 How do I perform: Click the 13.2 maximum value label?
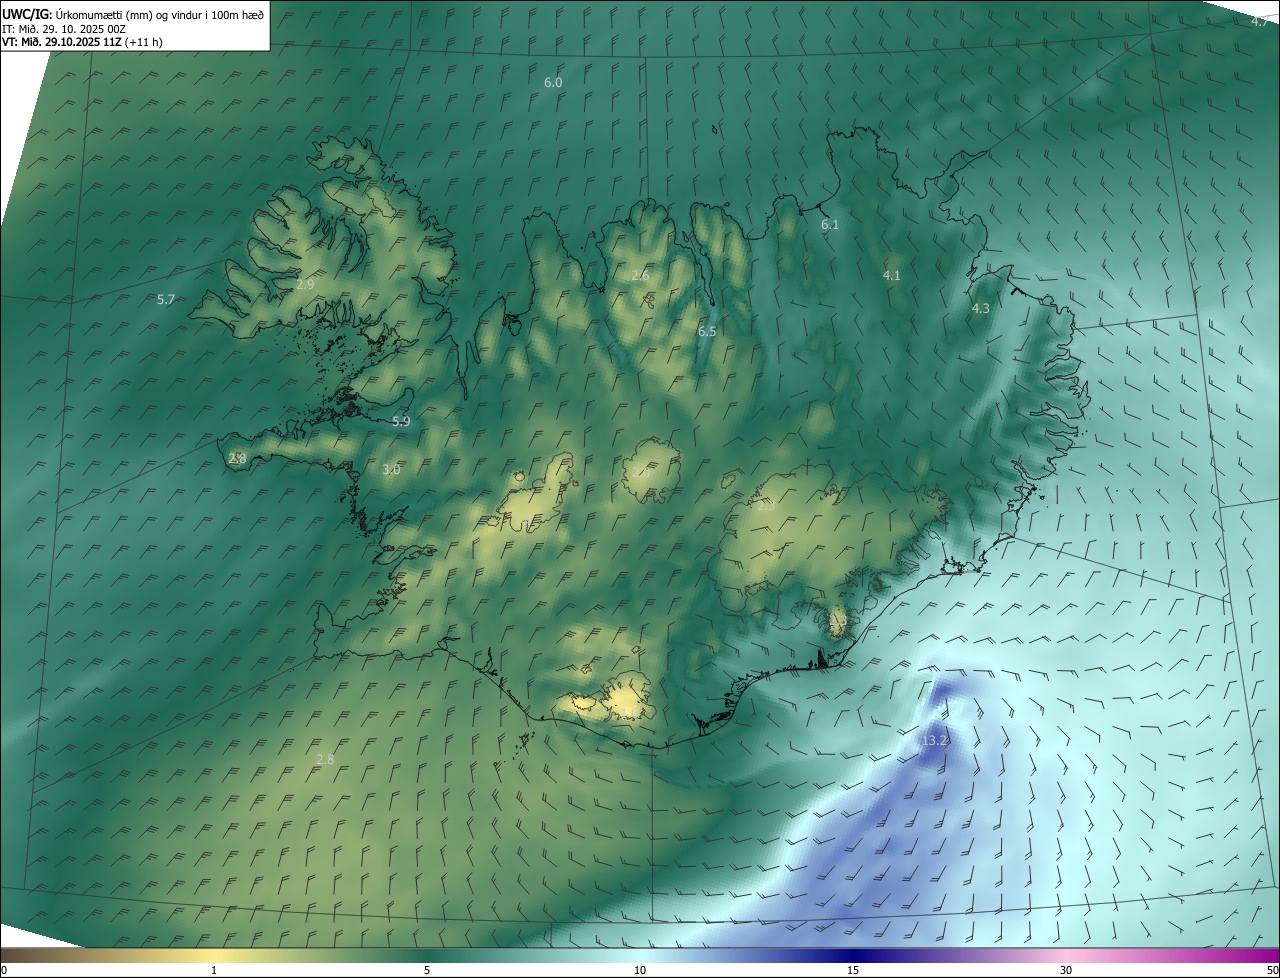click(x=935, y=740)
